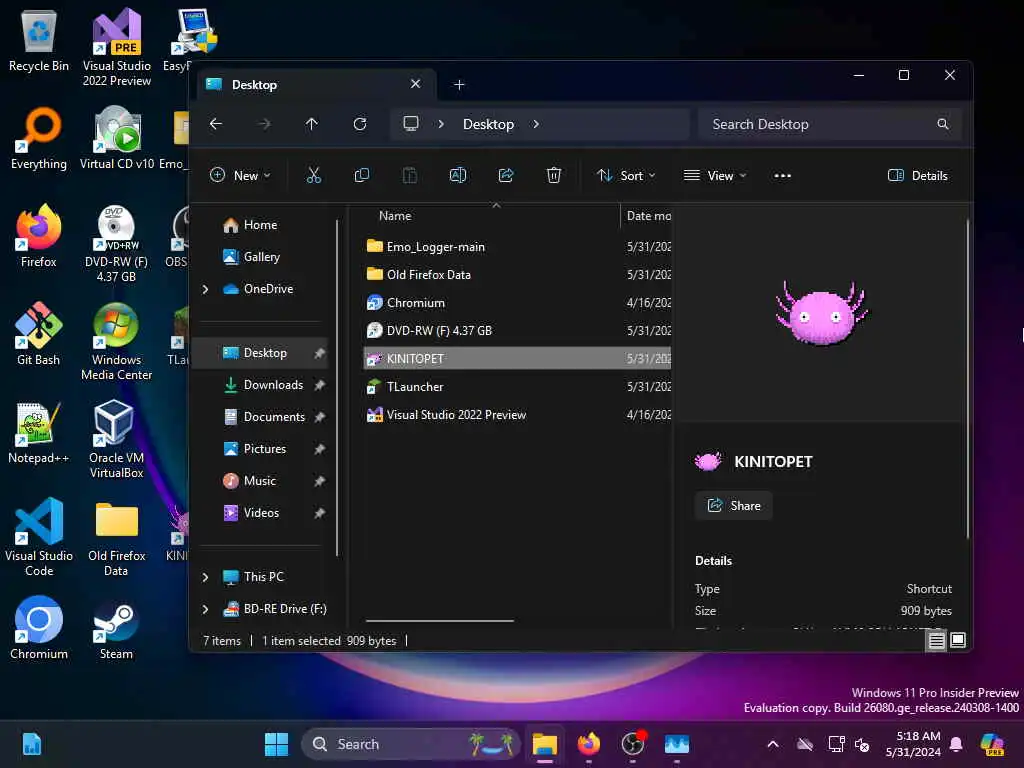
Task: Expand the OneDrive tree node
Action: click(205, 289)
